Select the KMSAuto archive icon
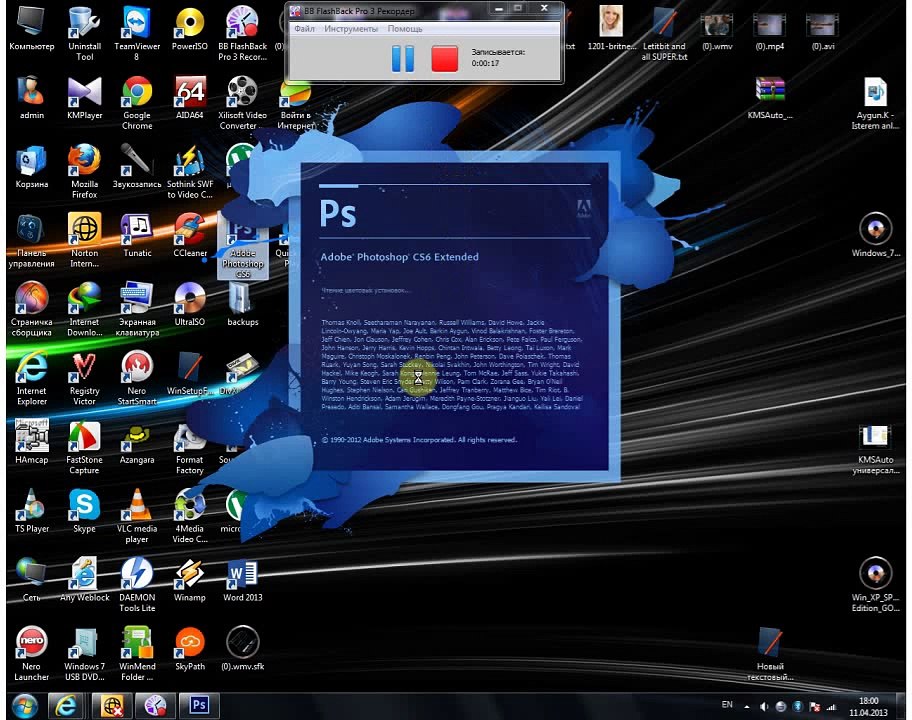Screen dimensions: 912x720 tap(770, 98)
